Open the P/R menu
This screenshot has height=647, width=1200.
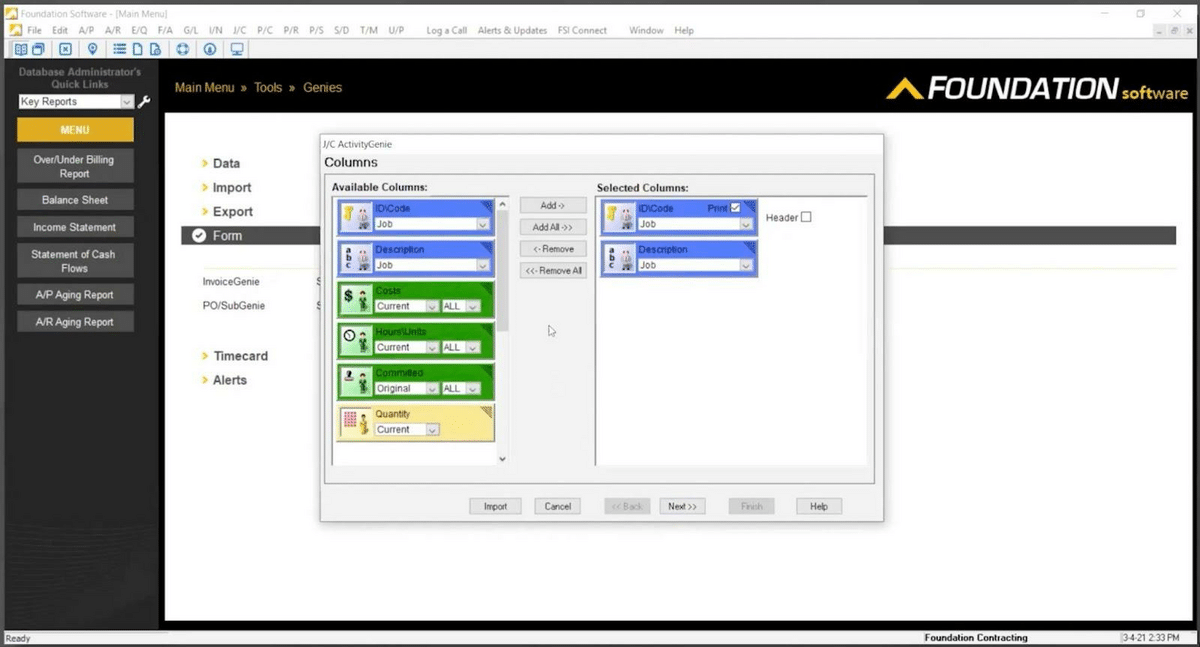(x=291, y=31)
